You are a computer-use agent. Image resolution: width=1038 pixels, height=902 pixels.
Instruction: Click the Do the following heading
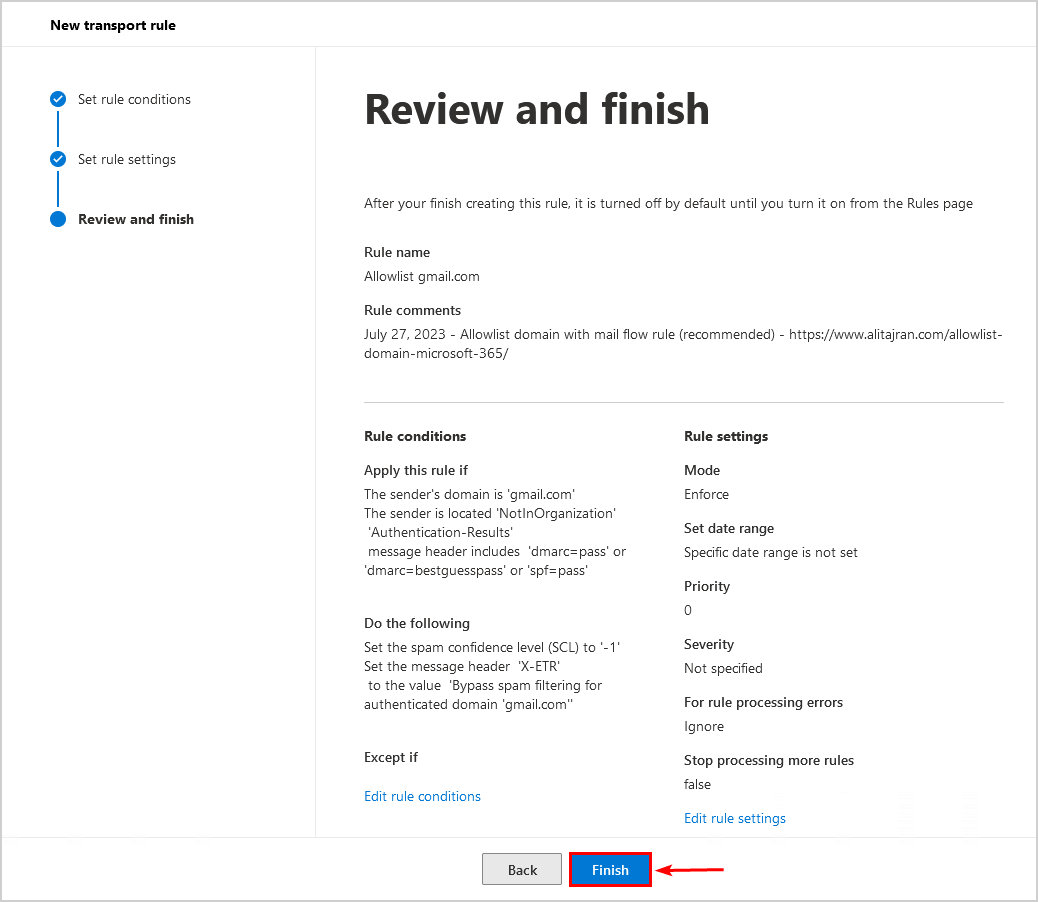click(417, 623)
